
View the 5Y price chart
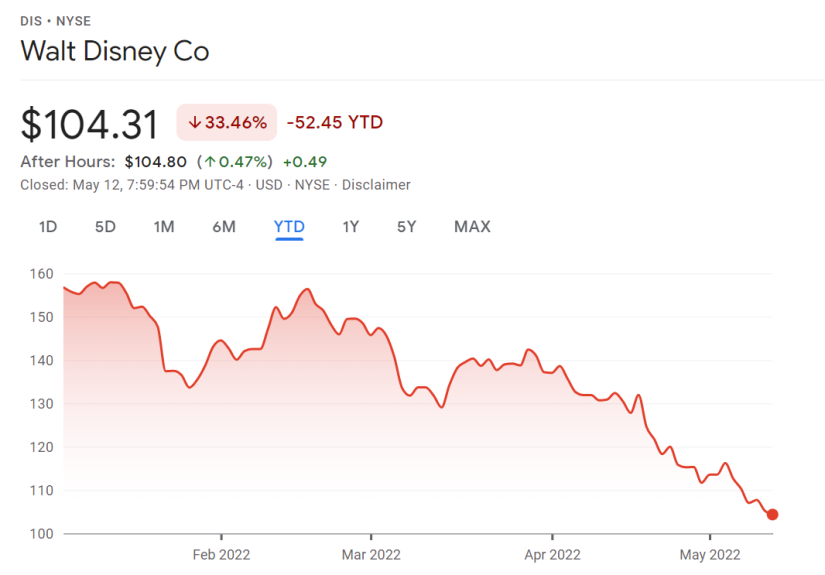click(406, 227)
